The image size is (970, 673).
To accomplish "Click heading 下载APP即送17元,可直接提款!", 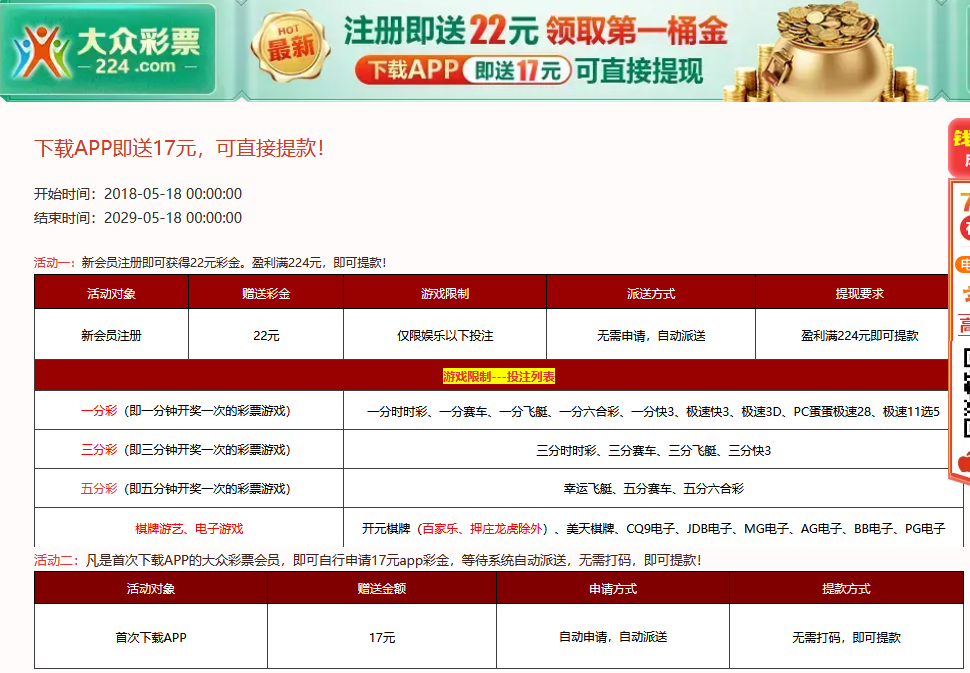I will (x=179, y=148).
